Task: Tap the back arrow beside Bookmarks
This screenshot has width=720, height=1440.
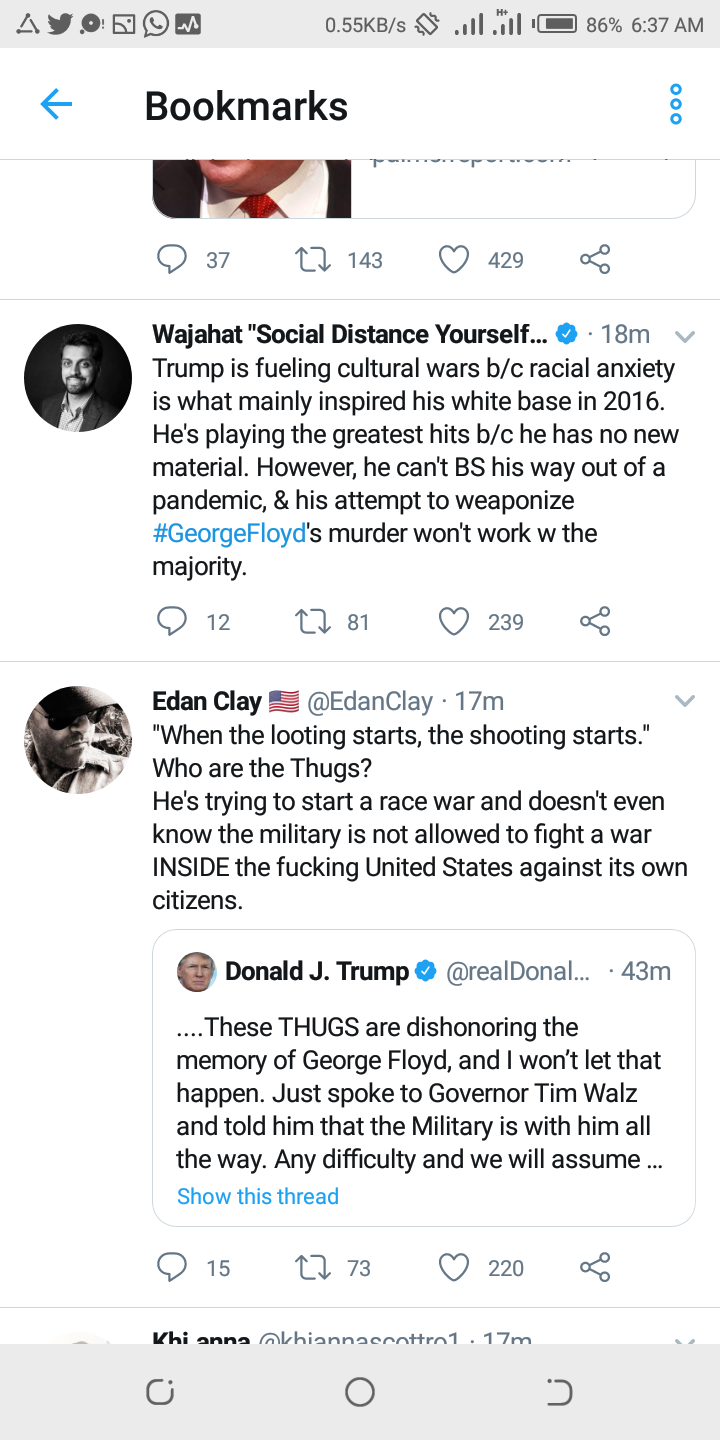Action: 56,104
